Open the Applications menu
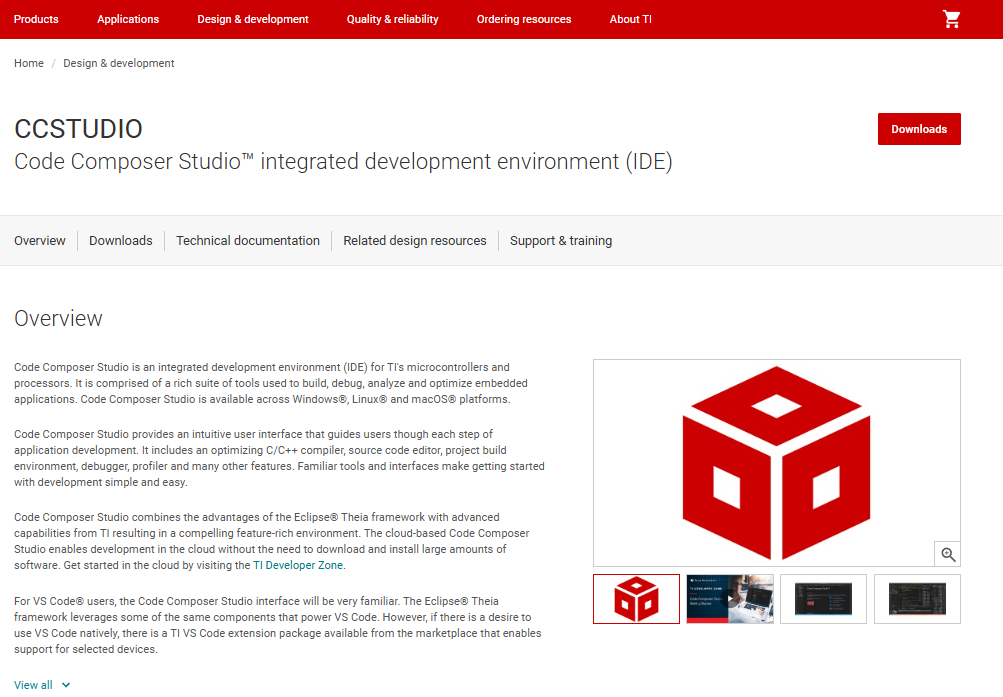Screen dimensions: 1003x697 128,19
